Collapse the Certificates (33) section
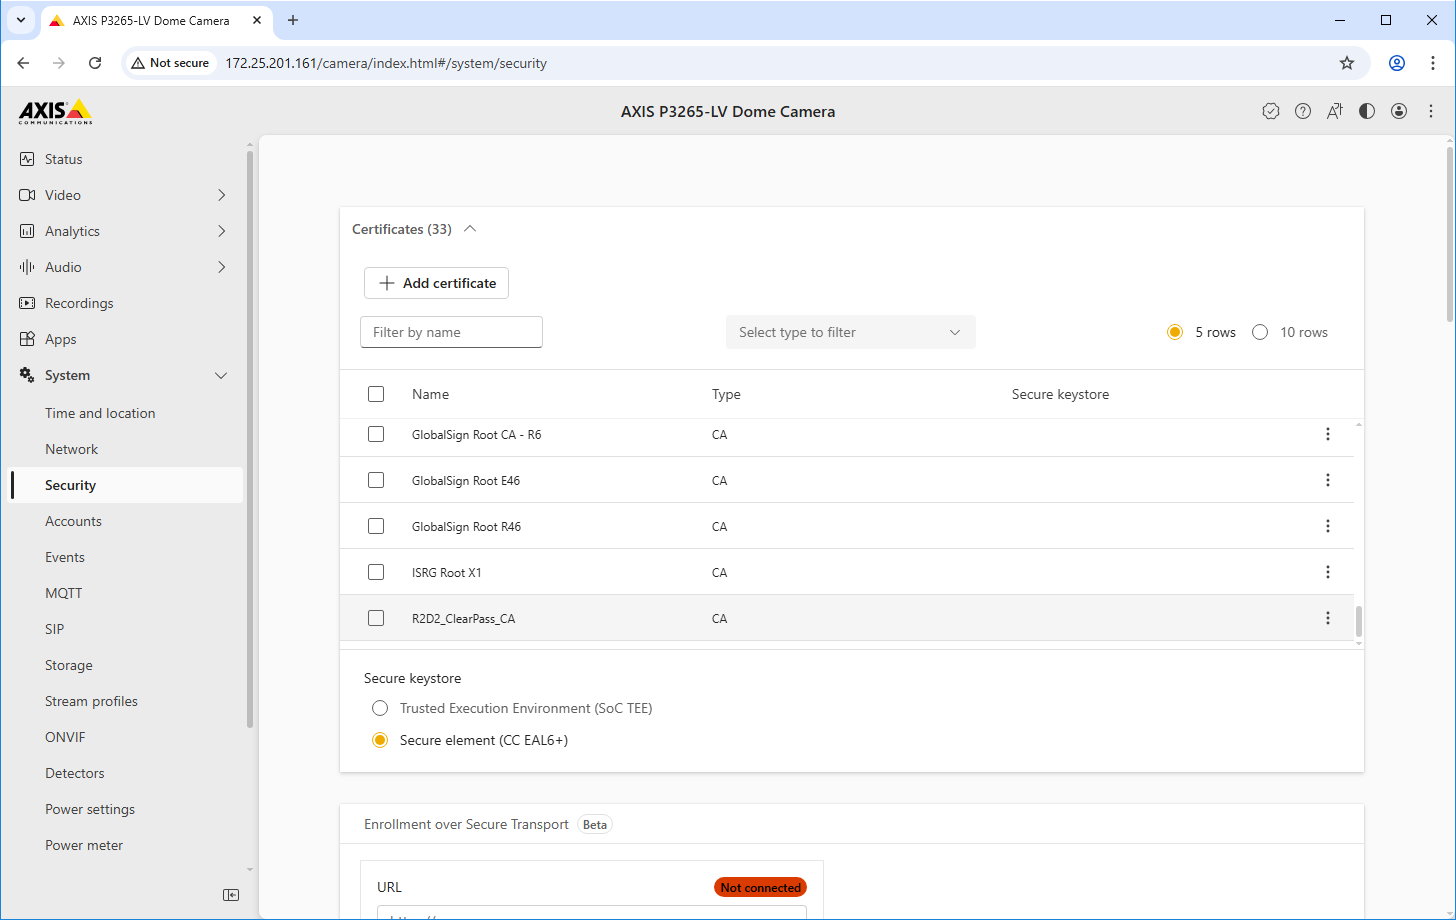Viewport: 1456px width, 920px height. pos(470,229)
